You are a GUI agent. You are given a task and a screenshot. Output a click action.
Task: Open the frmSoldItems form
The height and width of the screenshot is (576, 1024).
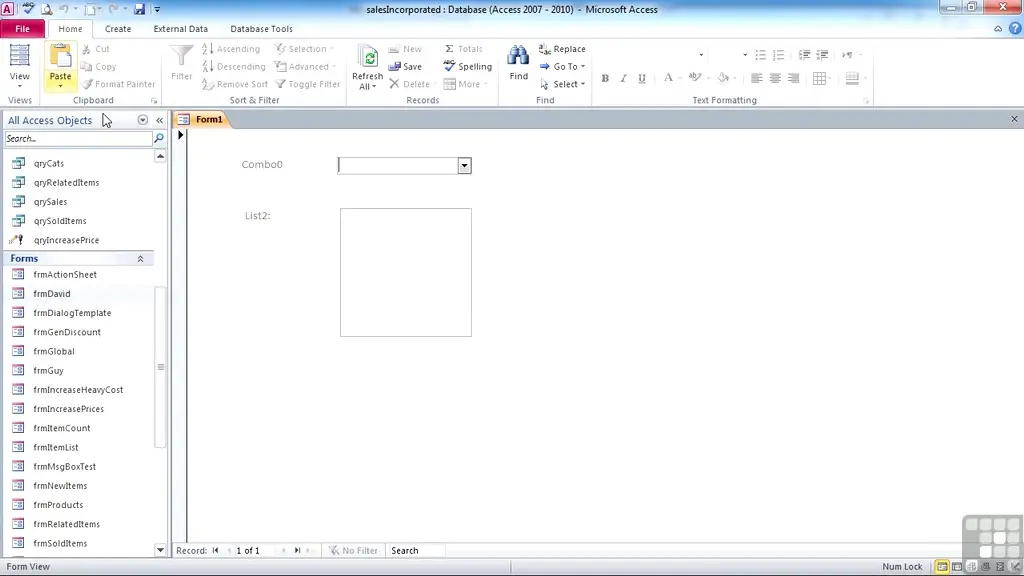[60, 543]
